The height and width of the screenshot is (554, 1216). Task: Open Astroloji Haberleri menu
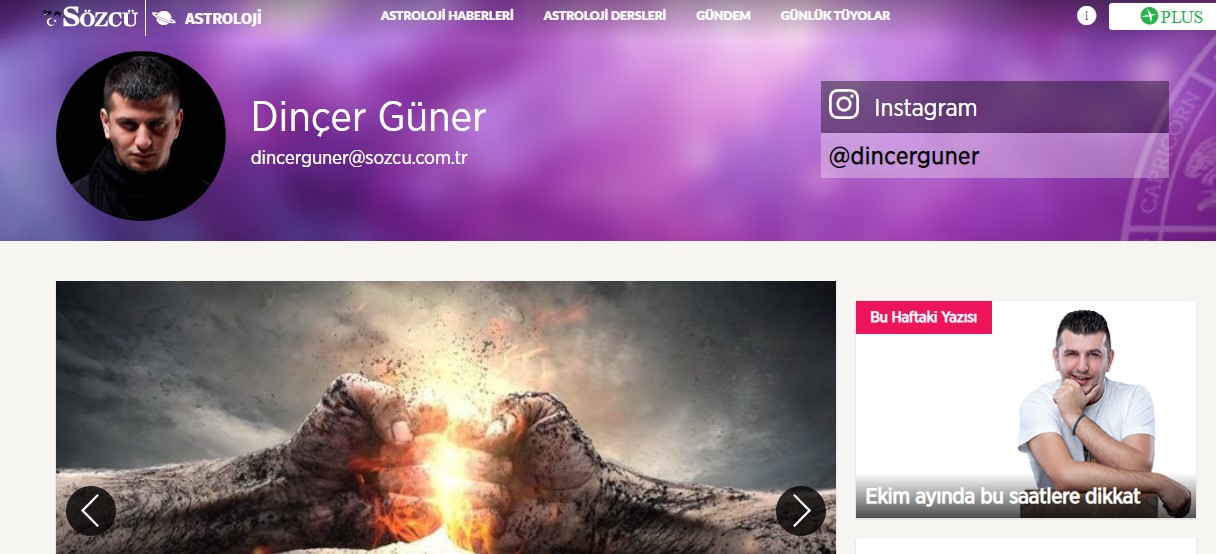pyautogui.click(x=447, y=16)
